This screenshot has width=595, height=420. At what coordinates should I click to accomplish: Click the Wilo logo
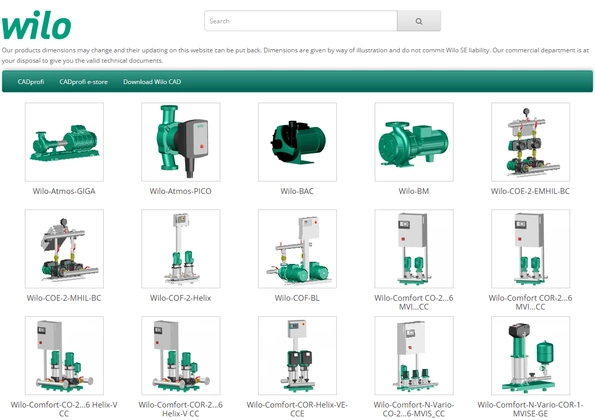[x=36, y=25]
